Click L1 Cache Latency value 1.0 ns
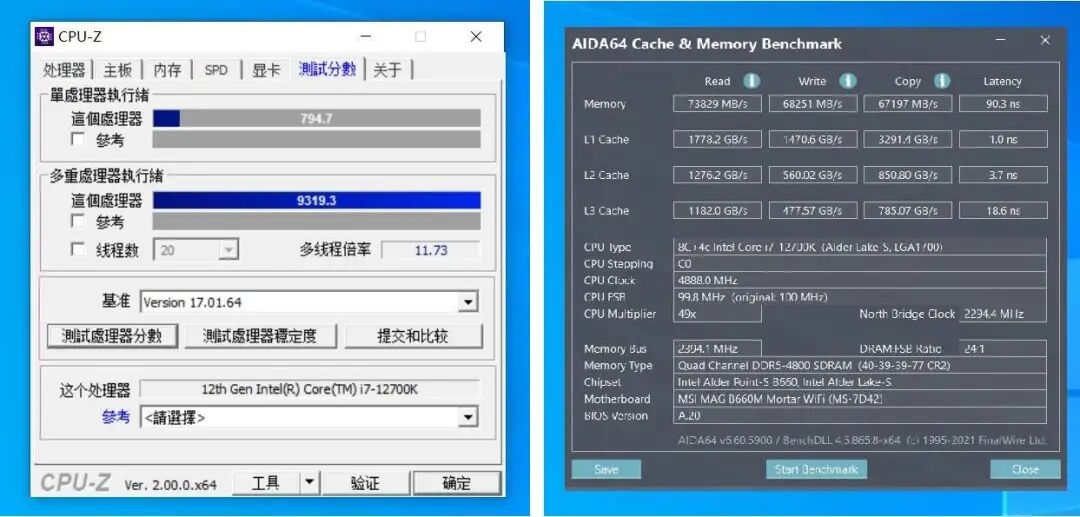Viewport: 1080px width, 517px height. click(x=1003, y=139)
